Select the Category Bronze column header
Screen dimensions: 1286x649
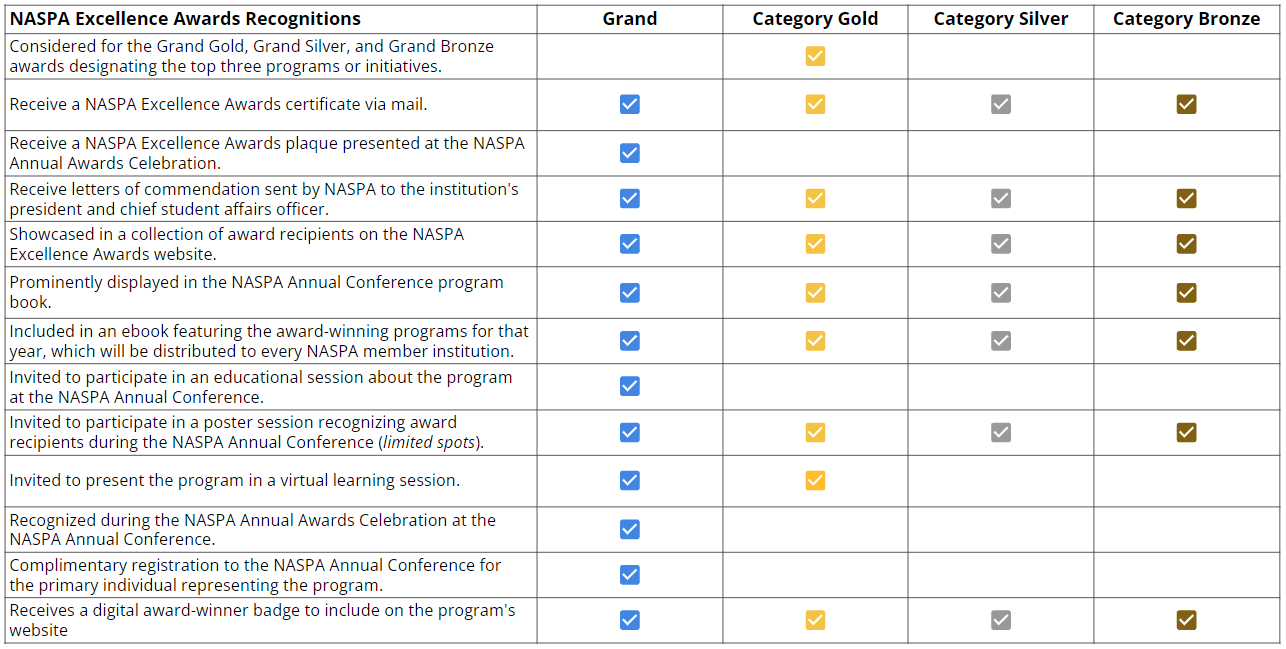1186,19
